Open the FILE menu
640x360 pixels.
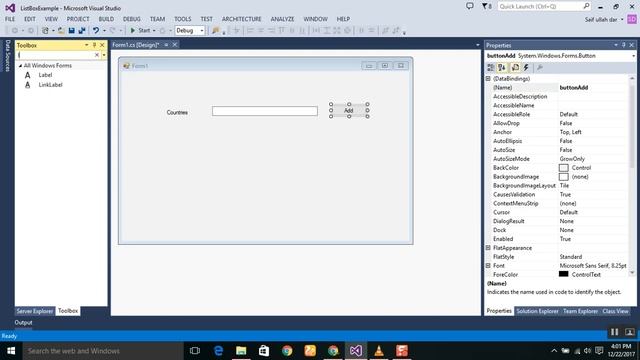pyautogui.click(x=10, y=19)
